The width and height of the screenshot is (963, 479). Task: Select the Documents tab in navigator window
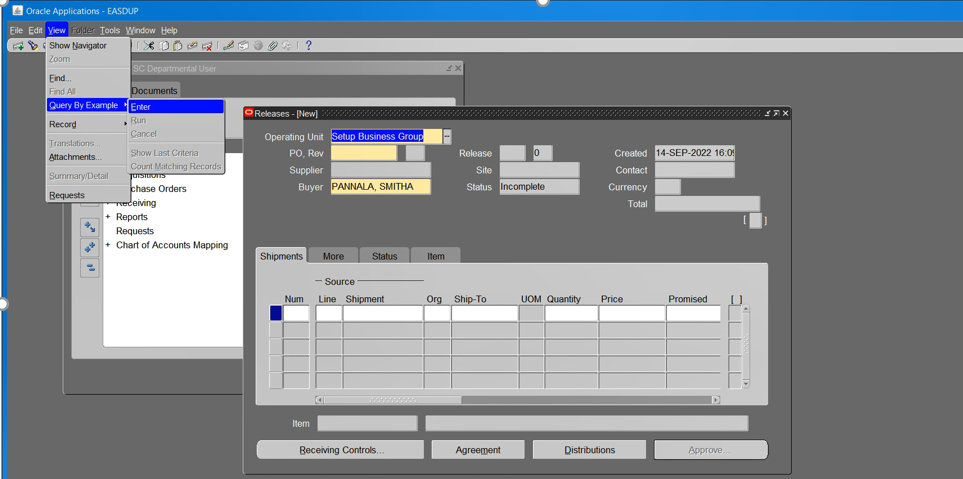[x=154, y=90]
